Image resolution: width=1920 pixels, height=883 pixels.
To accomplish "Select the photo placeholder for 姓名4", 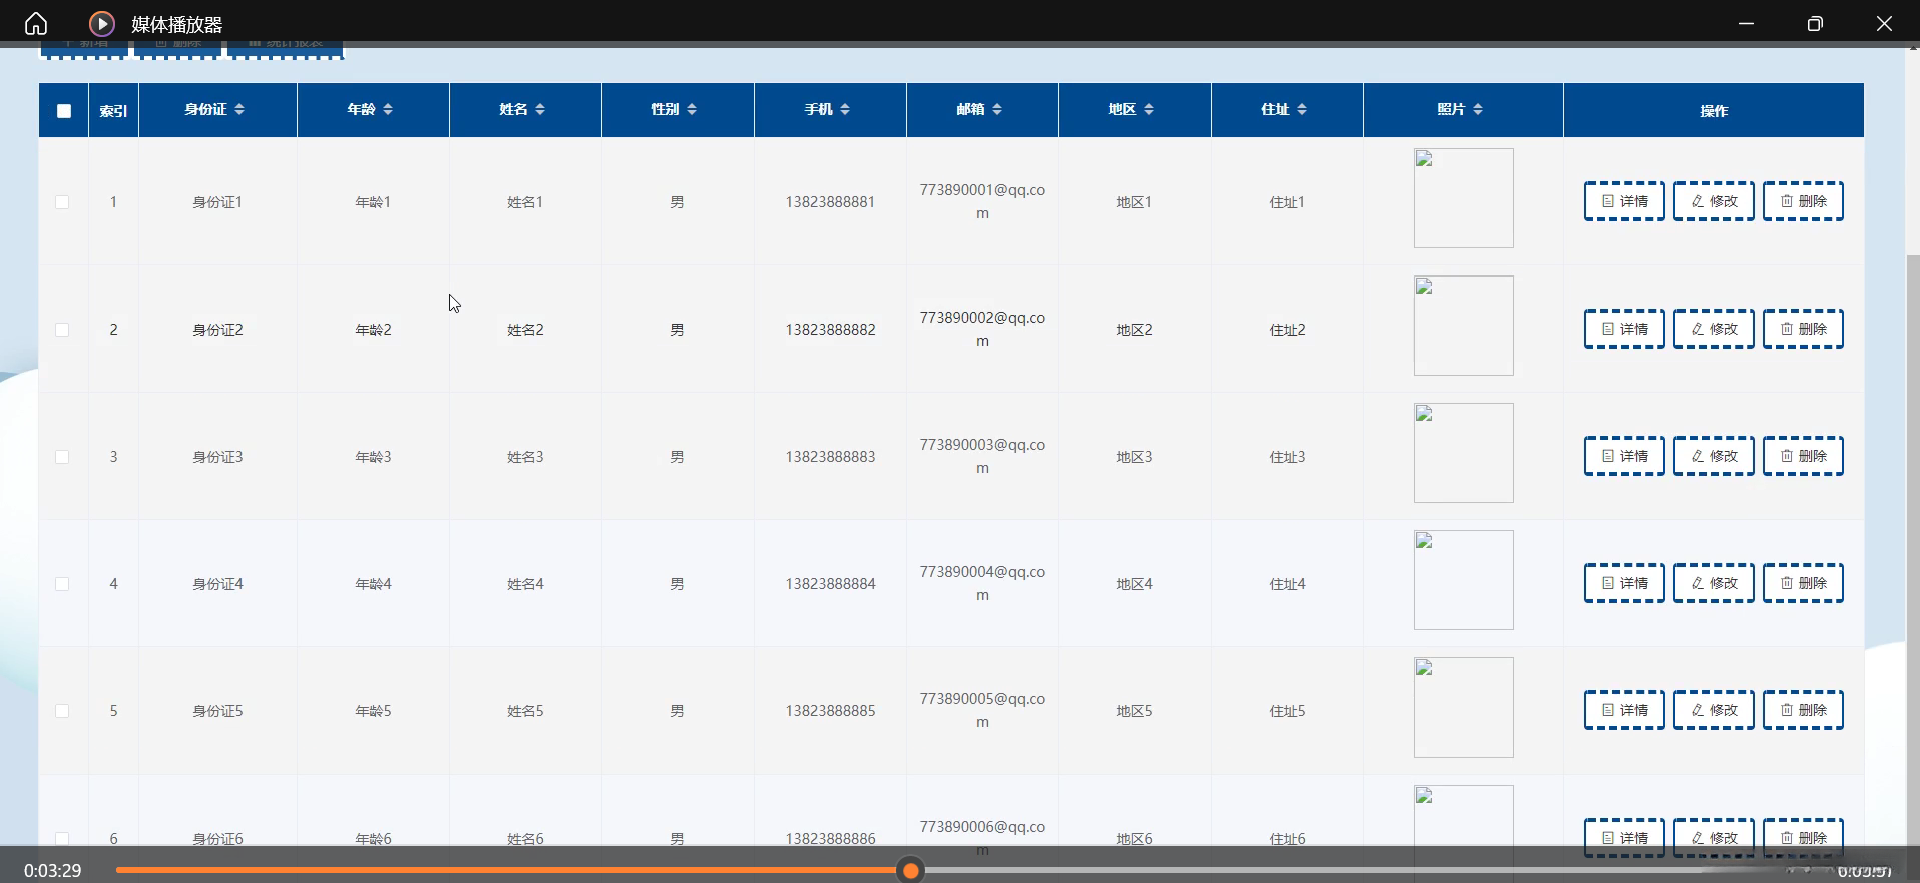I will tap(1463, 580).
